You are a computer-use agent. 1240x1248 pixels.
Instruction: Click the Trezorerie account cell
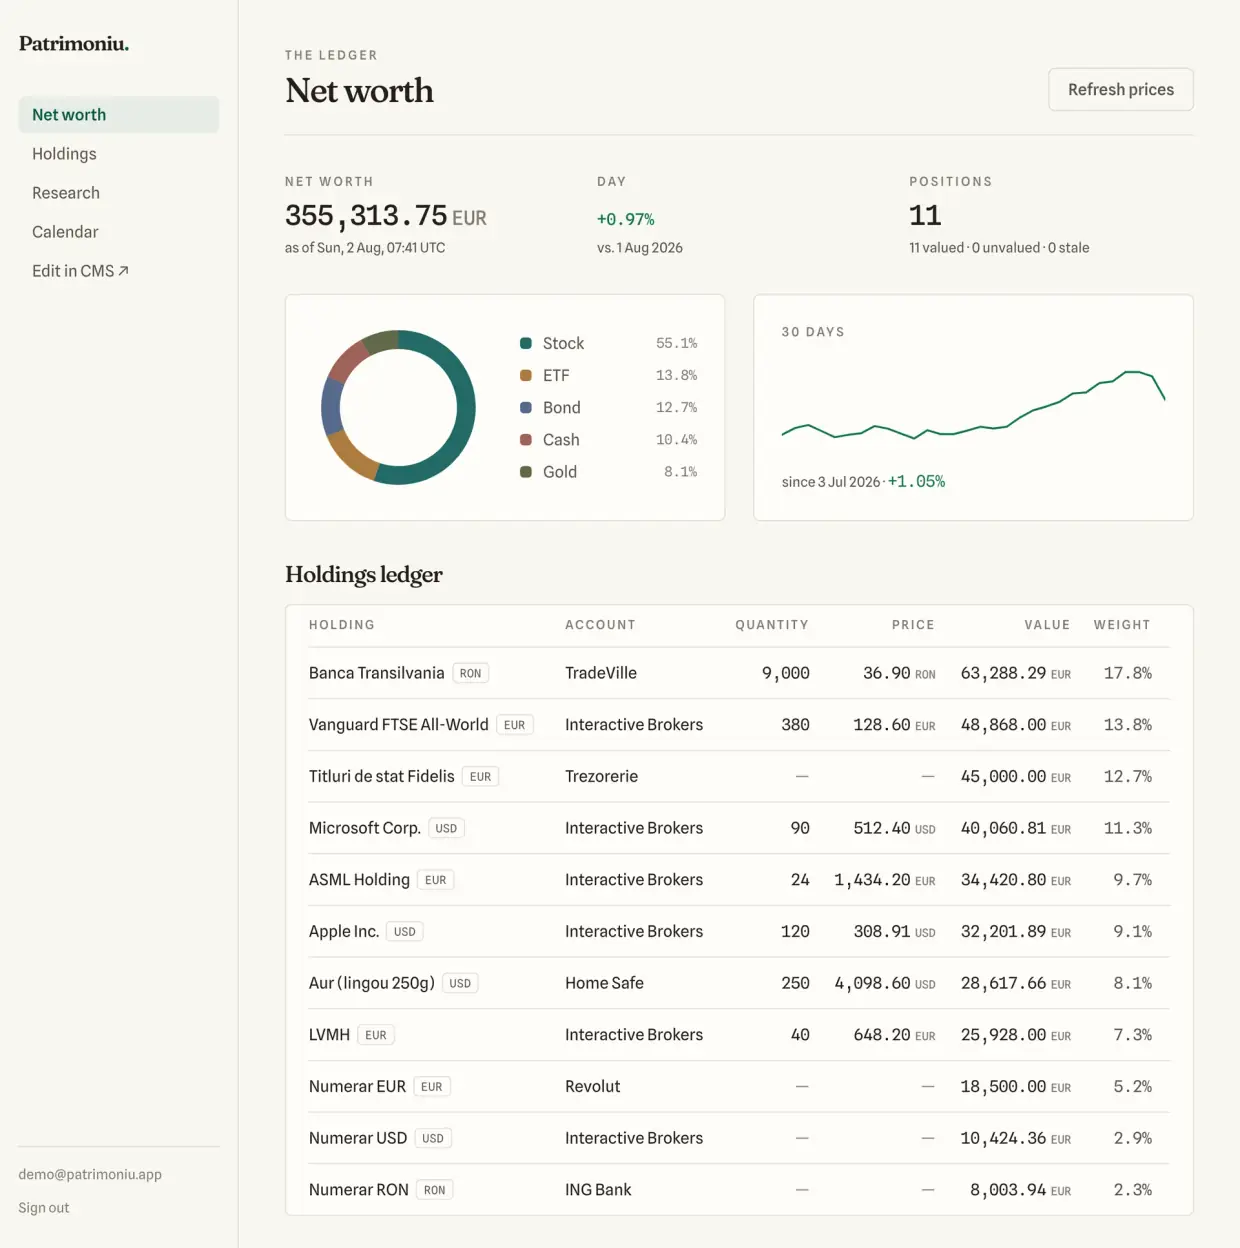[x=601, y=776]
